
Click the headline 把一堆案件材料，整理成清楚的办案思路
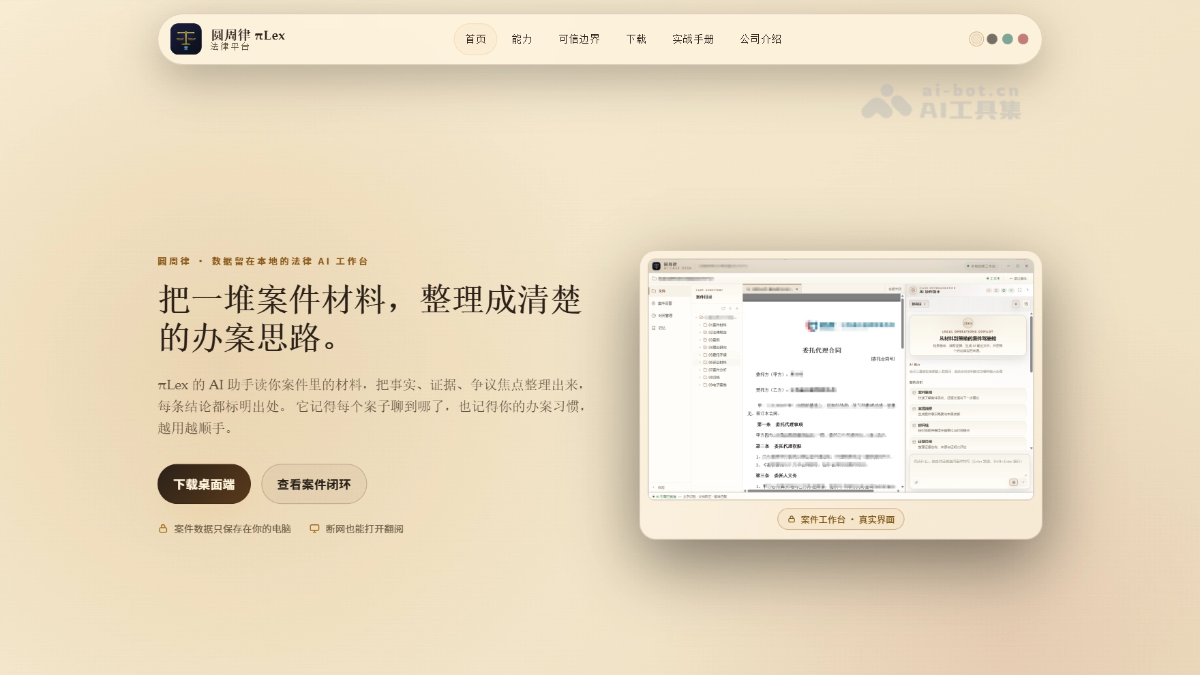[370, 318]
